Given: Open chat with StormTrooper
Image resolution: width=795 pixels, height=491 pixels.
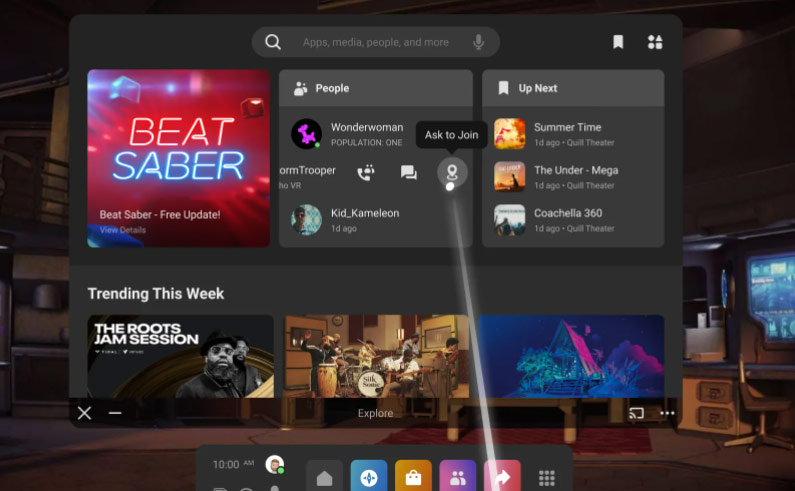Looking at the screenshot, I should click(x=408, y=173).
